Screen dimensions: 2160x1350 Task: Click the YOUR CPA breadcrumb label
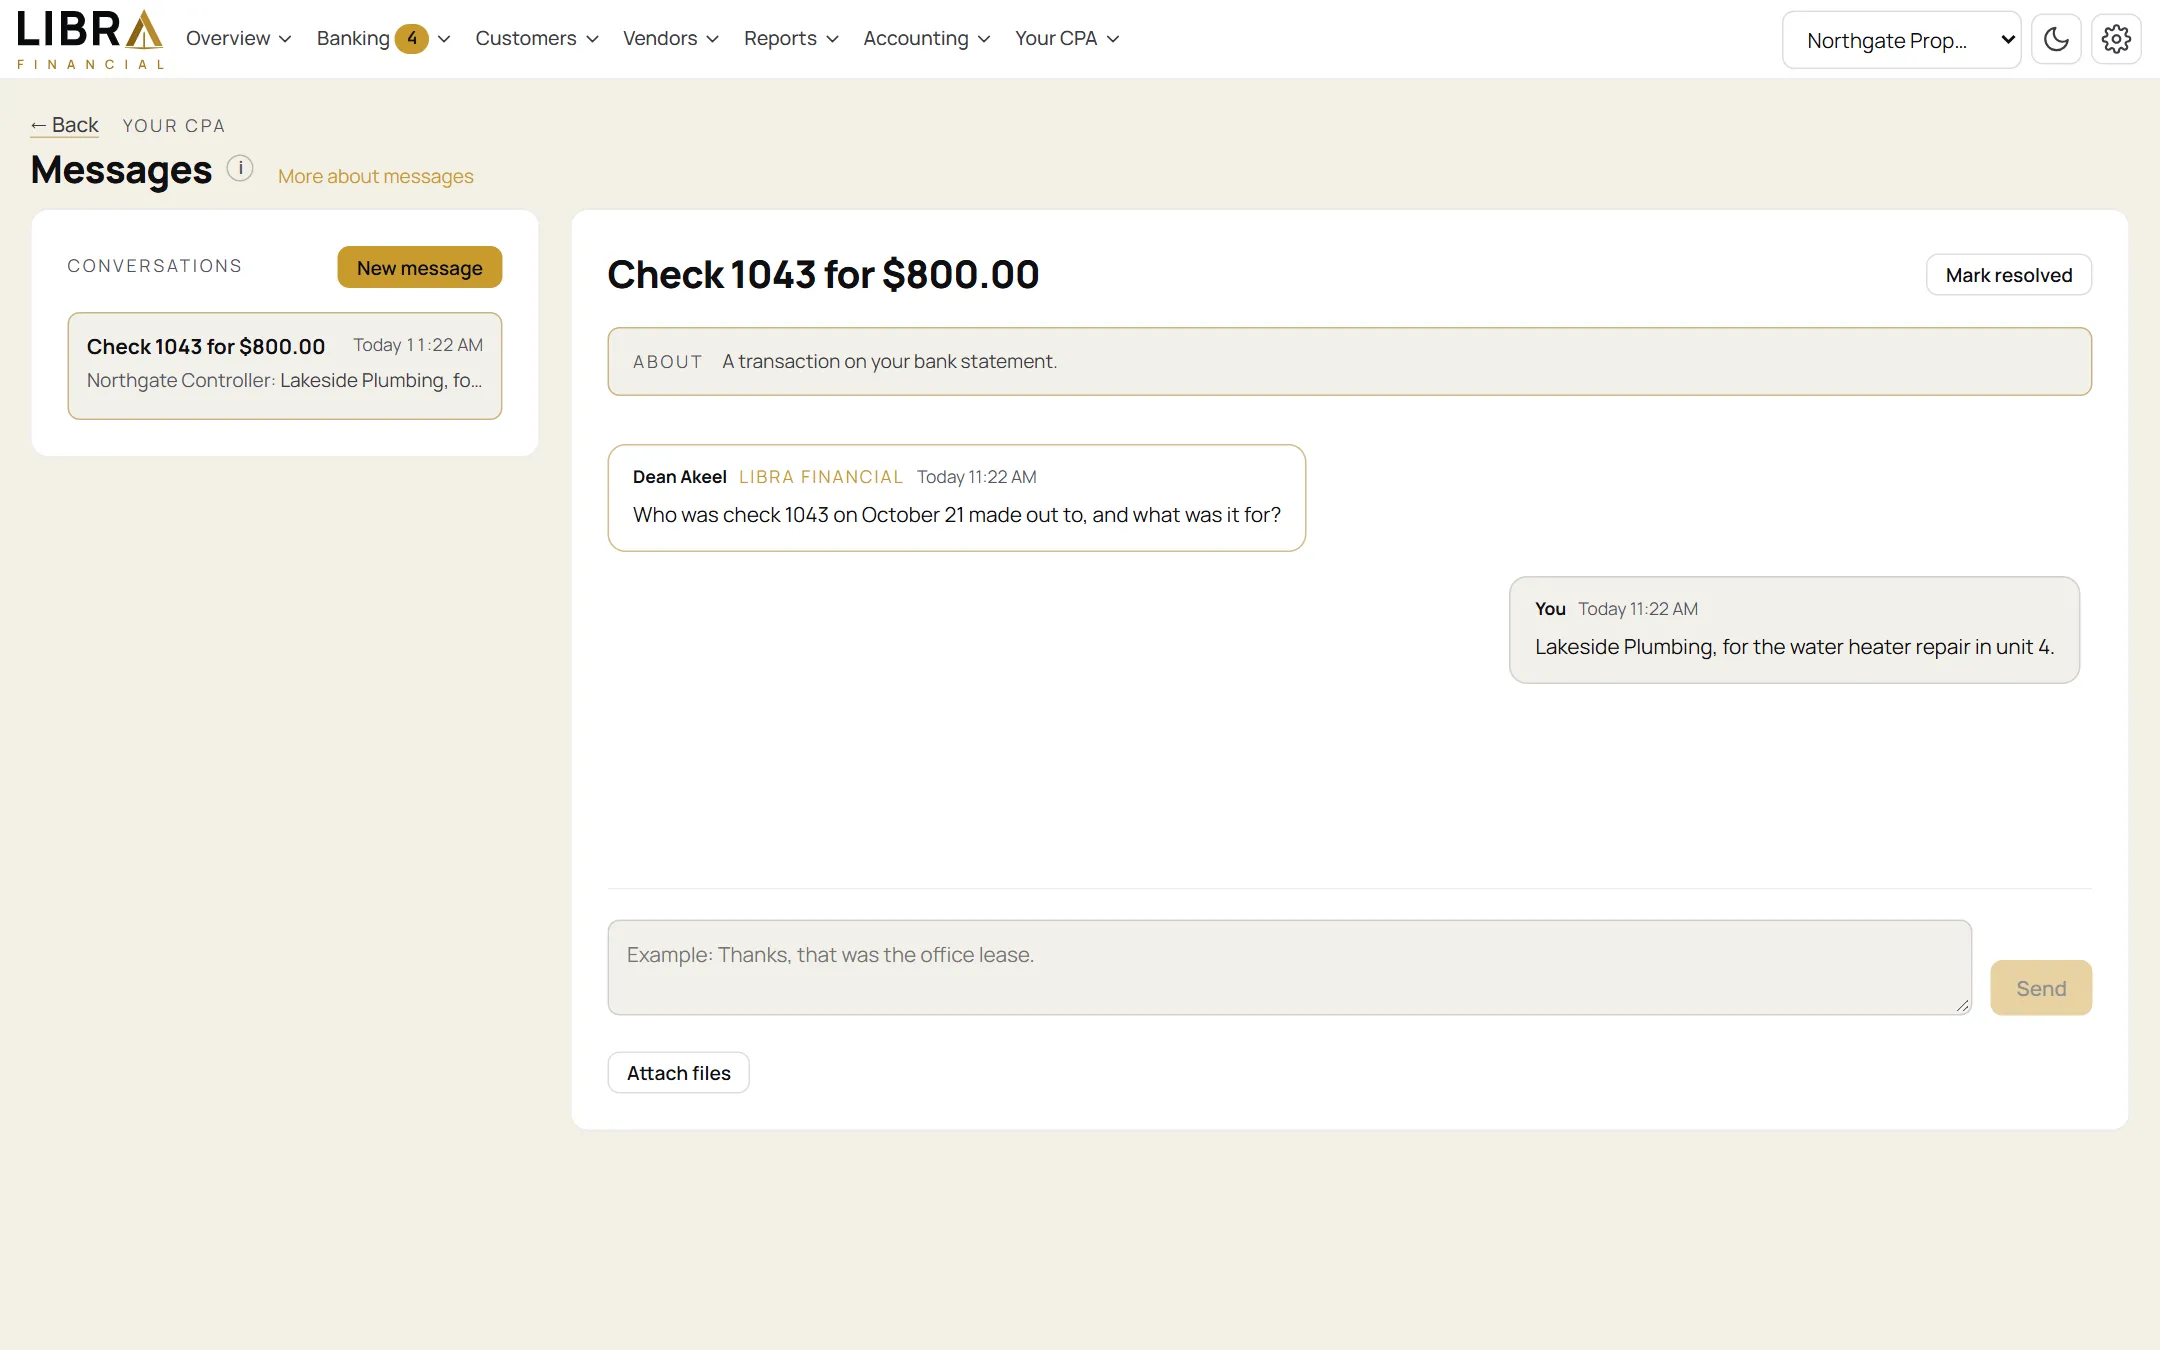174,126
